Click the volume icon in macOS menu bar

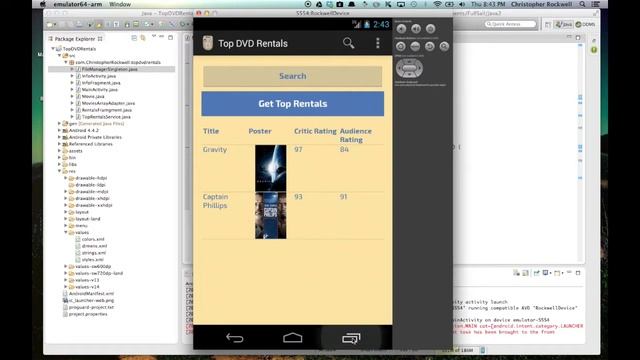tap(462, 4)
